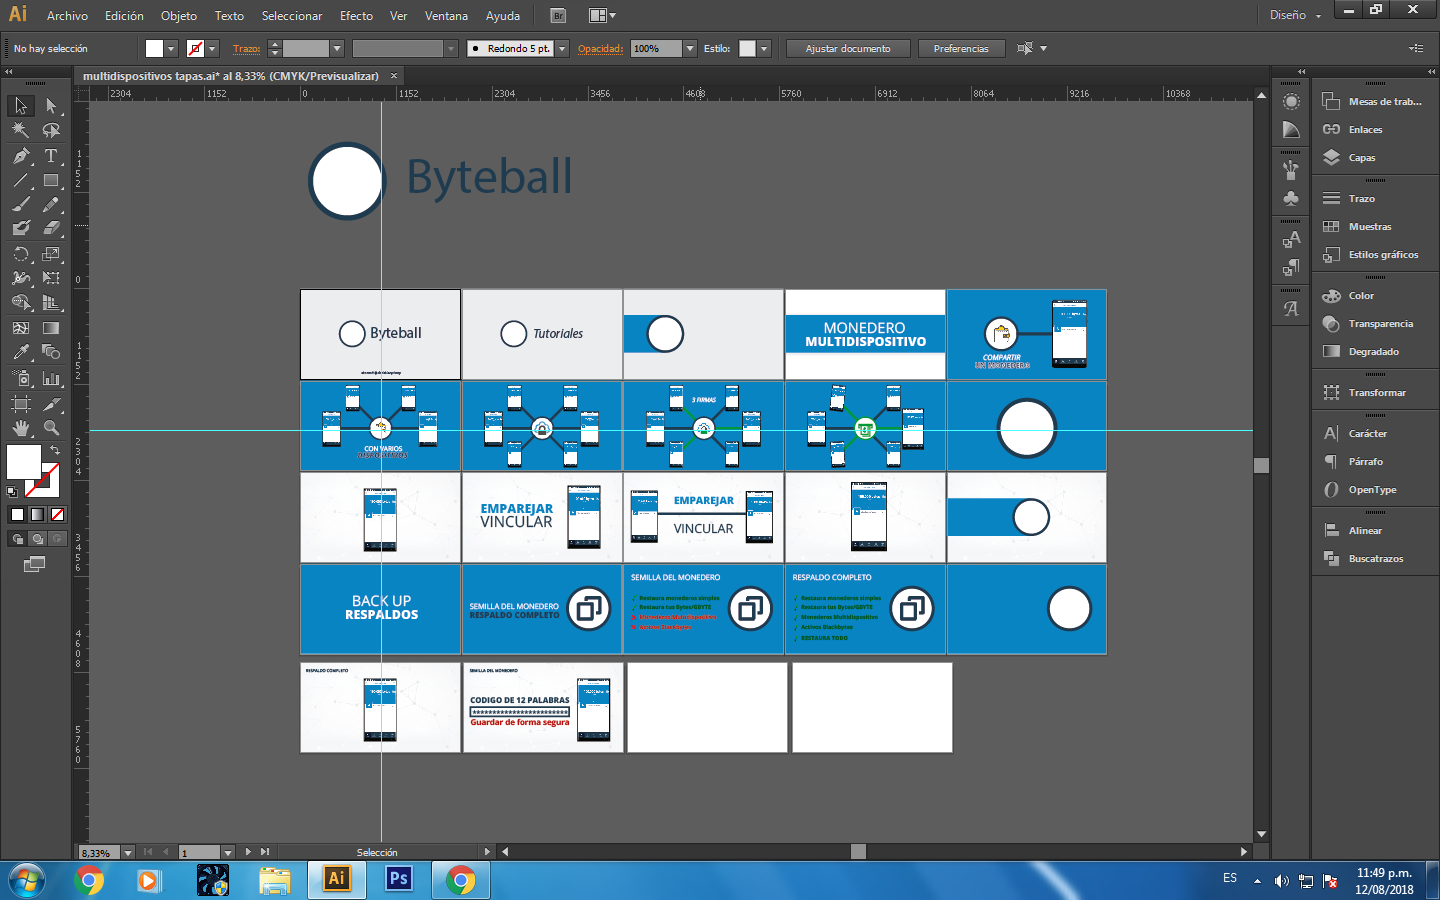Pick the Magic Wand tool
This screenshot has height=900, width=1440.
point(21,131)
